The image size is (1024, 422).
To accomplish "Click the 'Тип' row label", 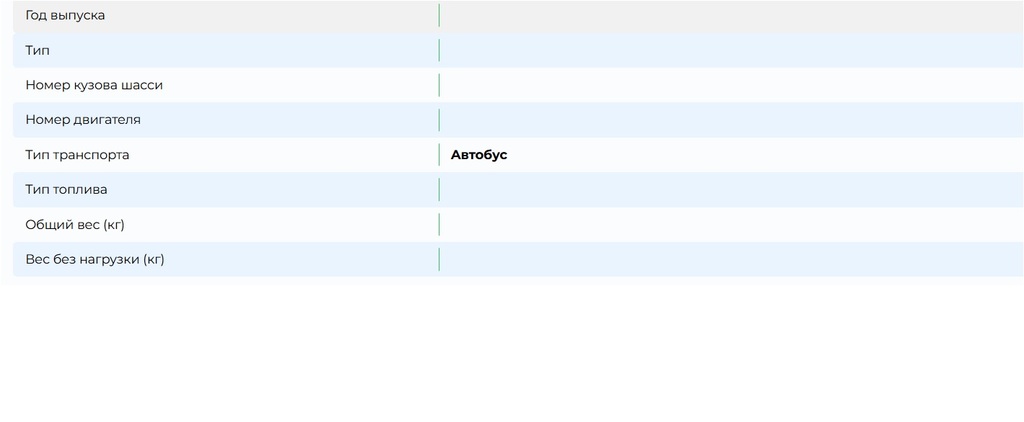I will (37, 50).
